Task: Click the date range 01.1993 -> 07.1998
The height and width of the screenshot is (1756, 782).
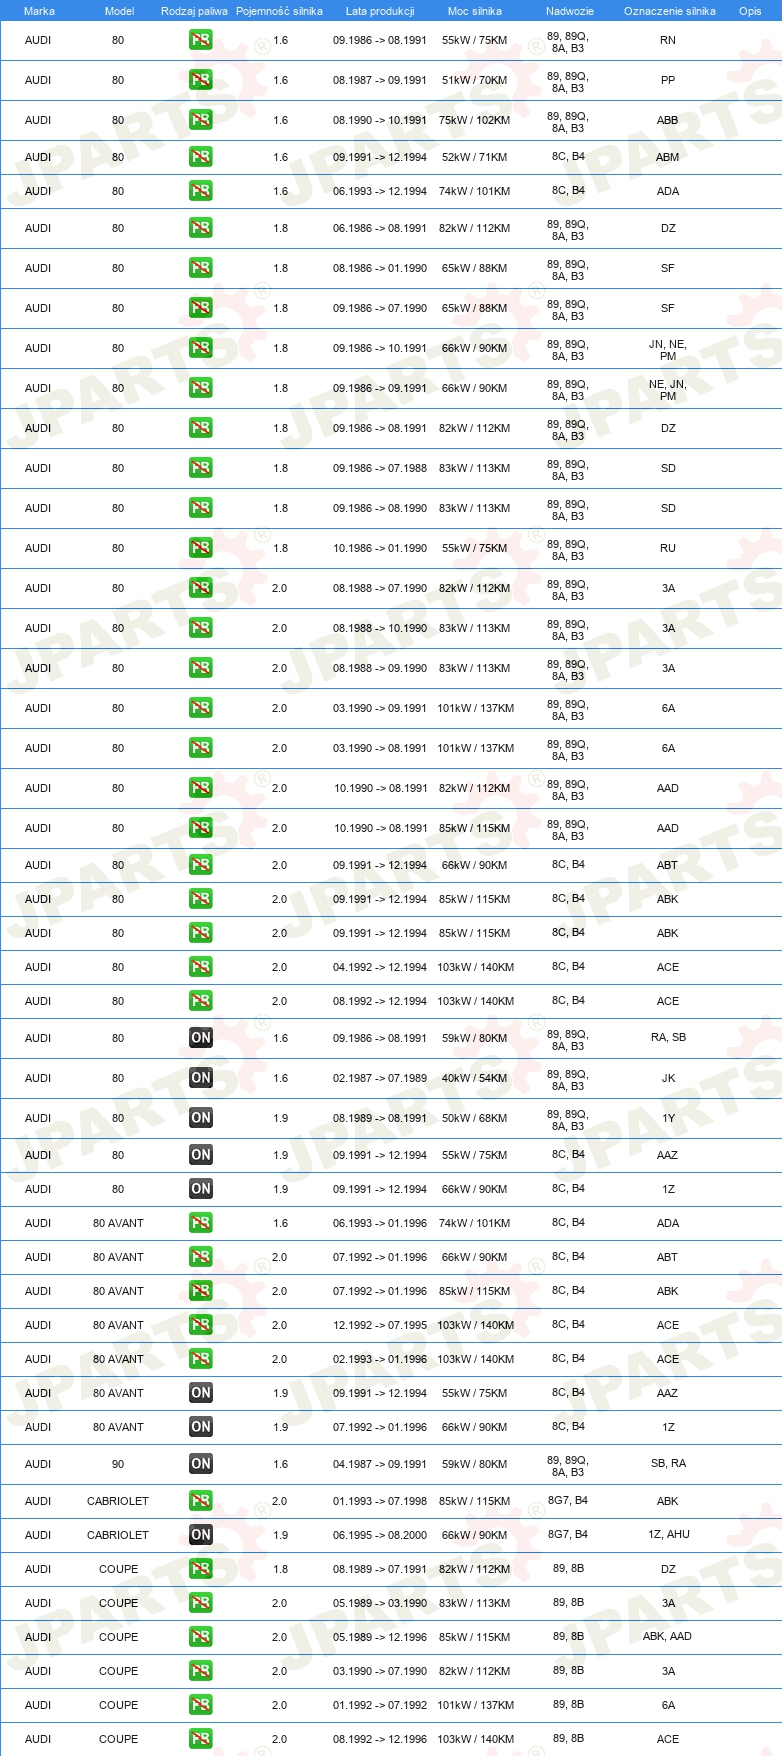Action: click(x=380, y=1501)
